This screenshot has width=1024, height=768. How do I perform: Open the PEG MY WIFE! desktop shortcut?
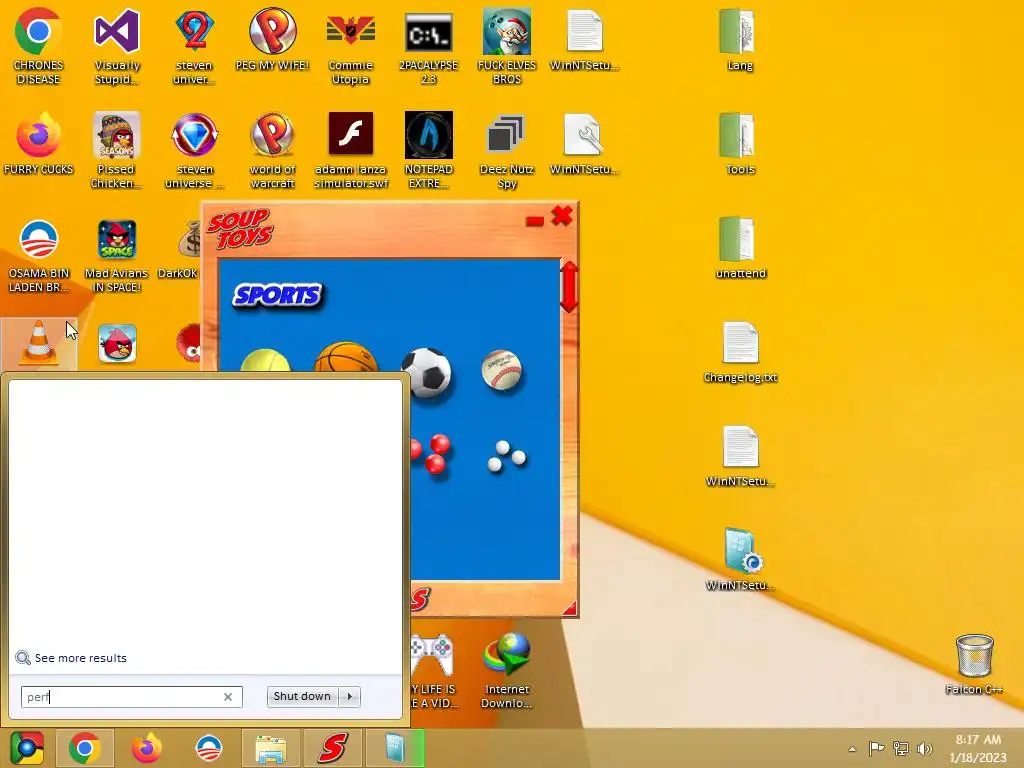[272, 39]
